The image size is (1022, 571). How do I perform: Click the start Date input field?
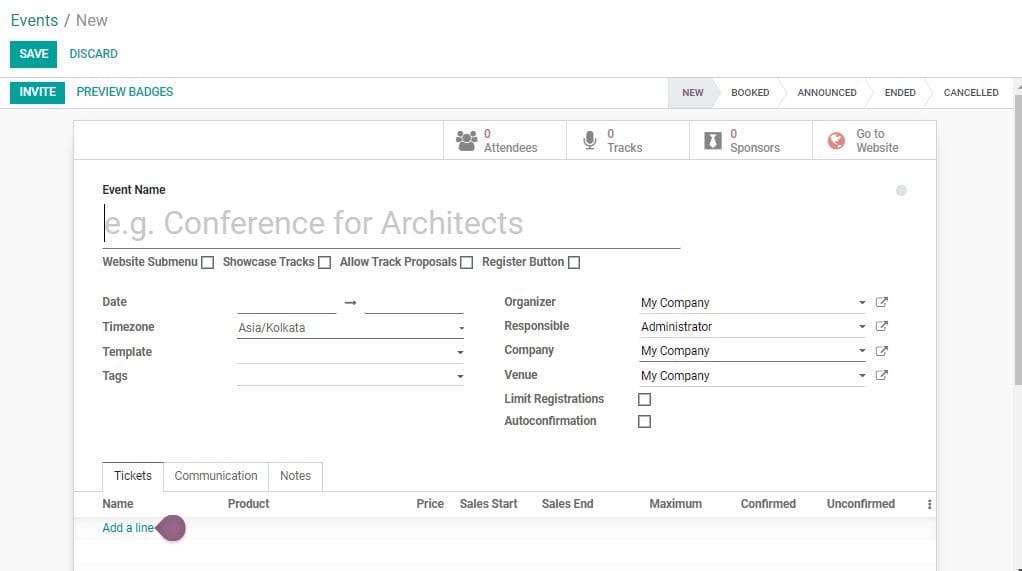287,302
